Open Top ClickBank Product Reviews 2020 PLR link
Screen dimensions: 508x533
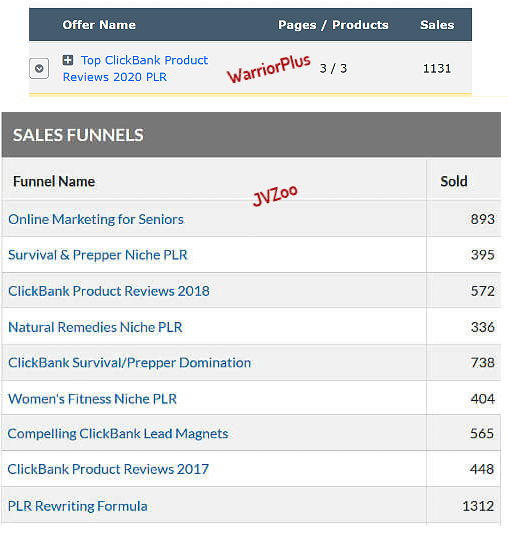135,69
